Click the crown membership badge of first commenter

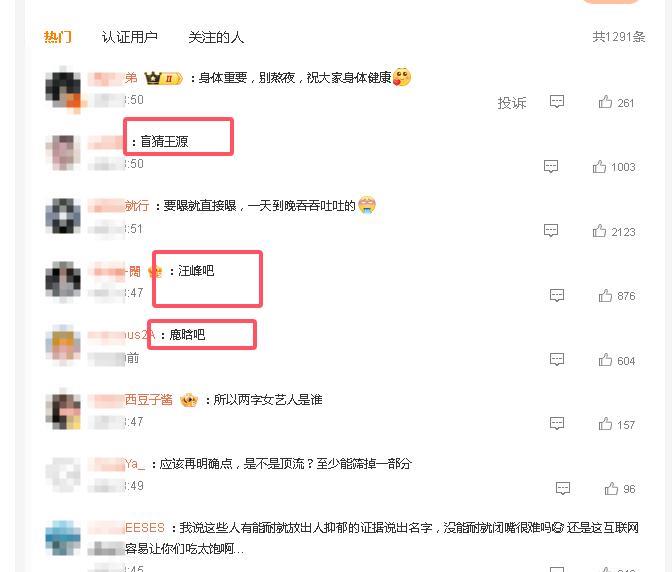164,78
